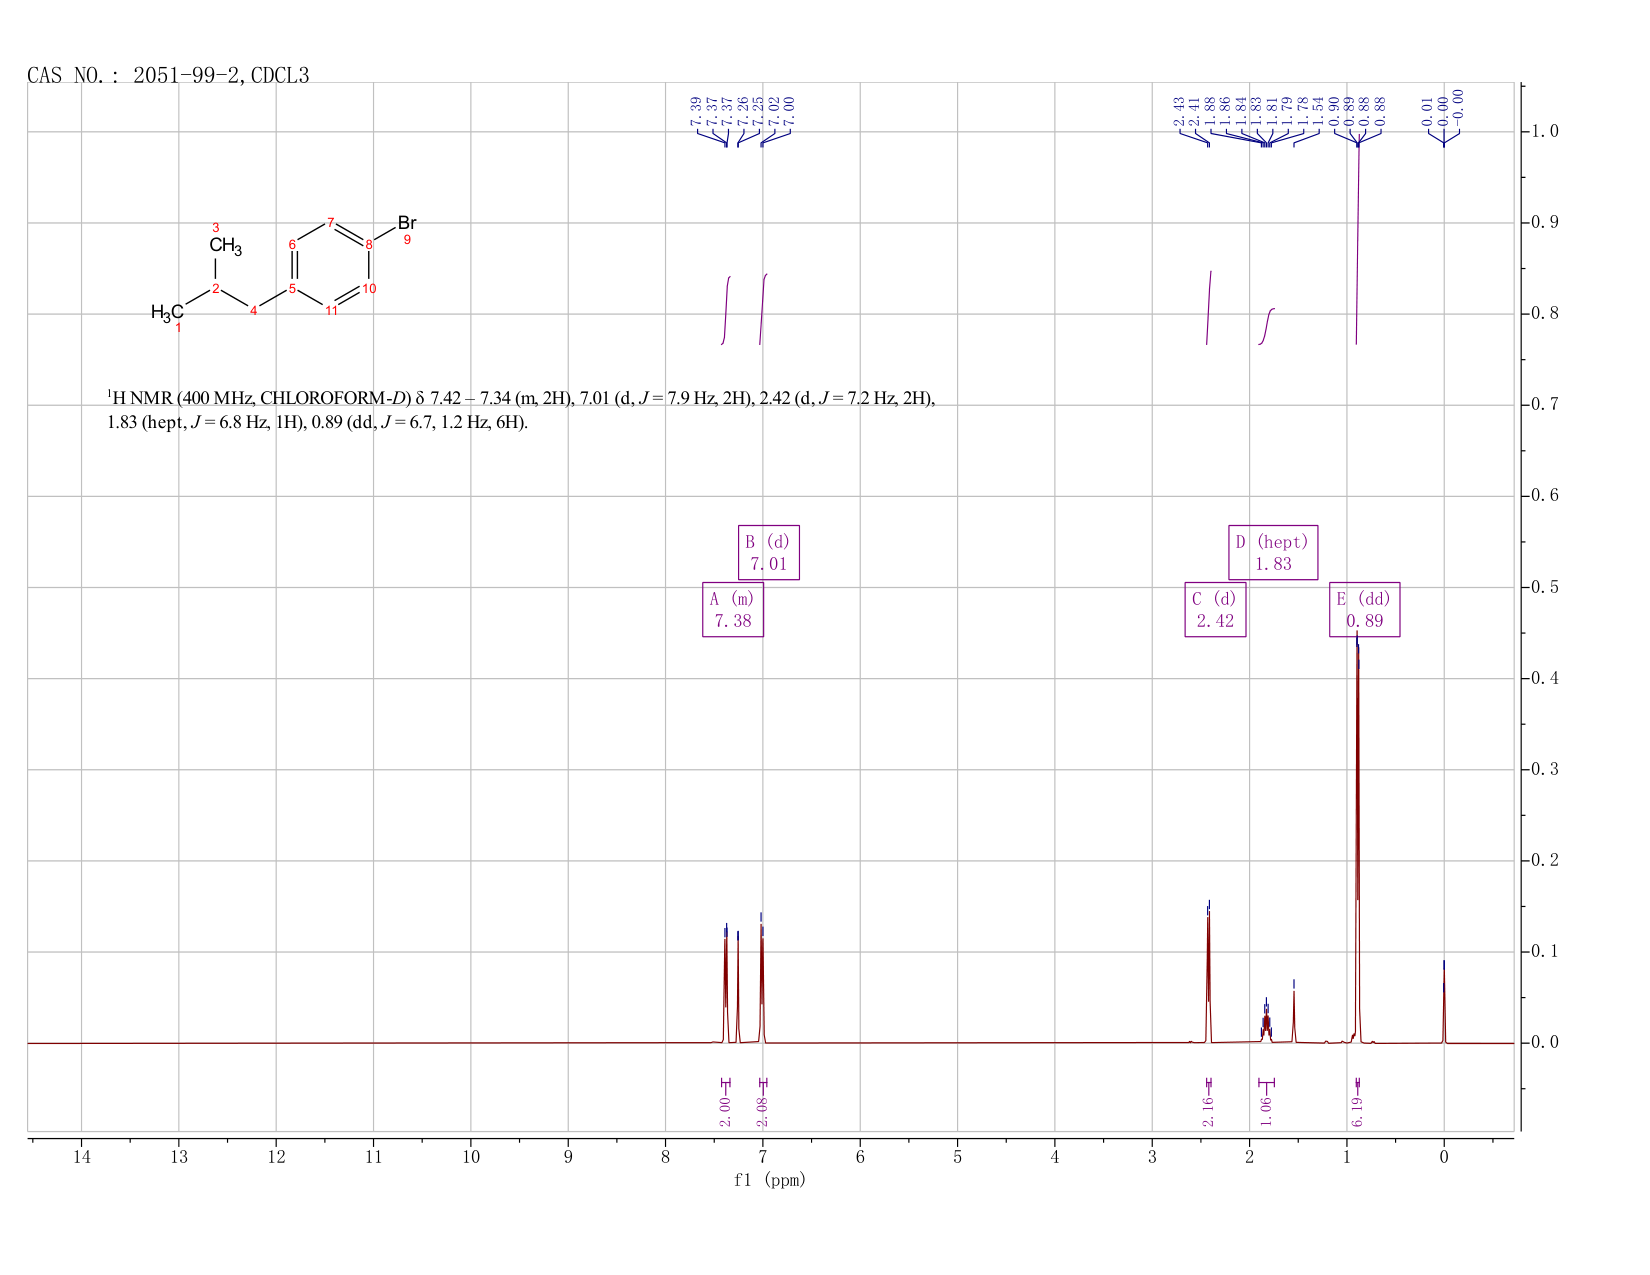Click the atom number 8 in the ring
The width and height of the screenshot is (1650, 1275).
[369, 245]
